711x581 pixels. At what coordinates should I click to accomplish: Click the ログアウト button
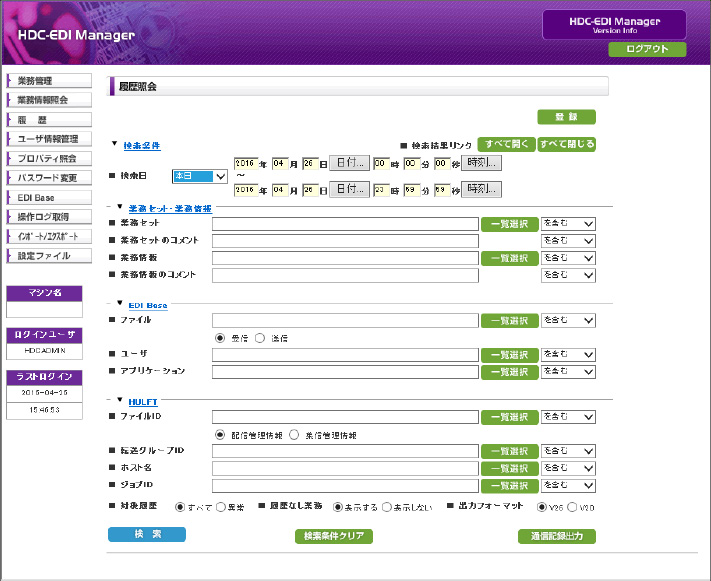[647, 49]
